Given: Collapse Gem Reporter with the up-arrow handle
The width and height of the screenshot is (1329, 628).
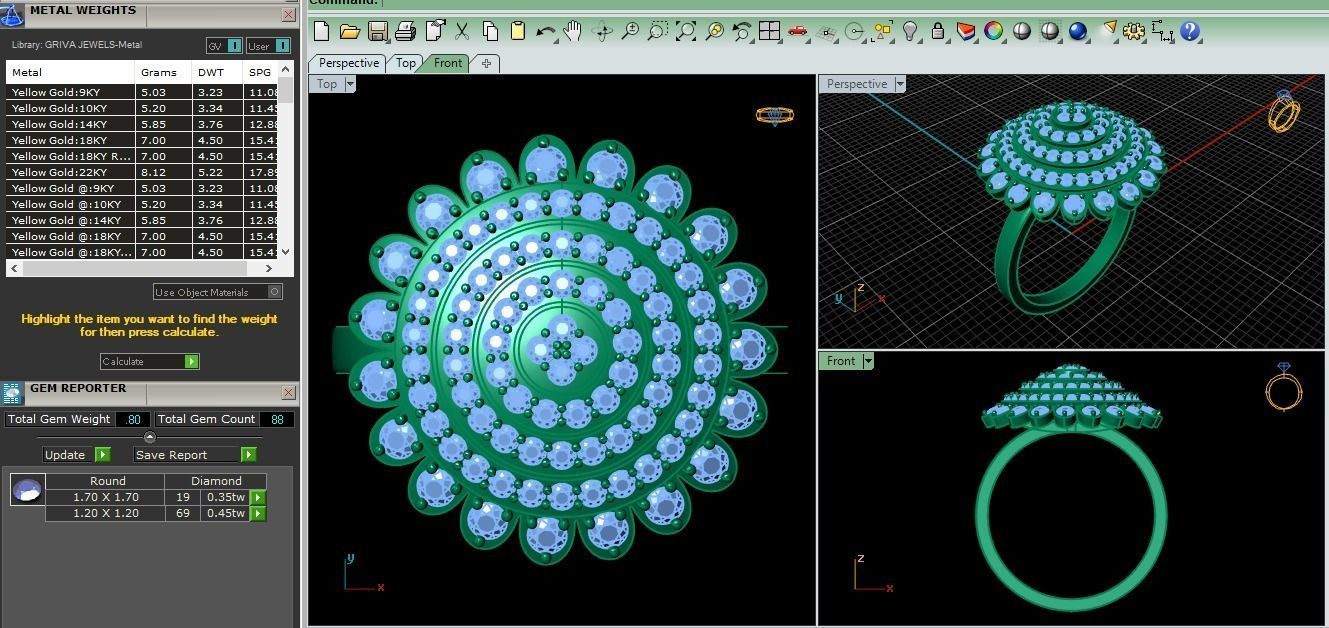Looking at the screenshot, I should click(x=150, y=437).
